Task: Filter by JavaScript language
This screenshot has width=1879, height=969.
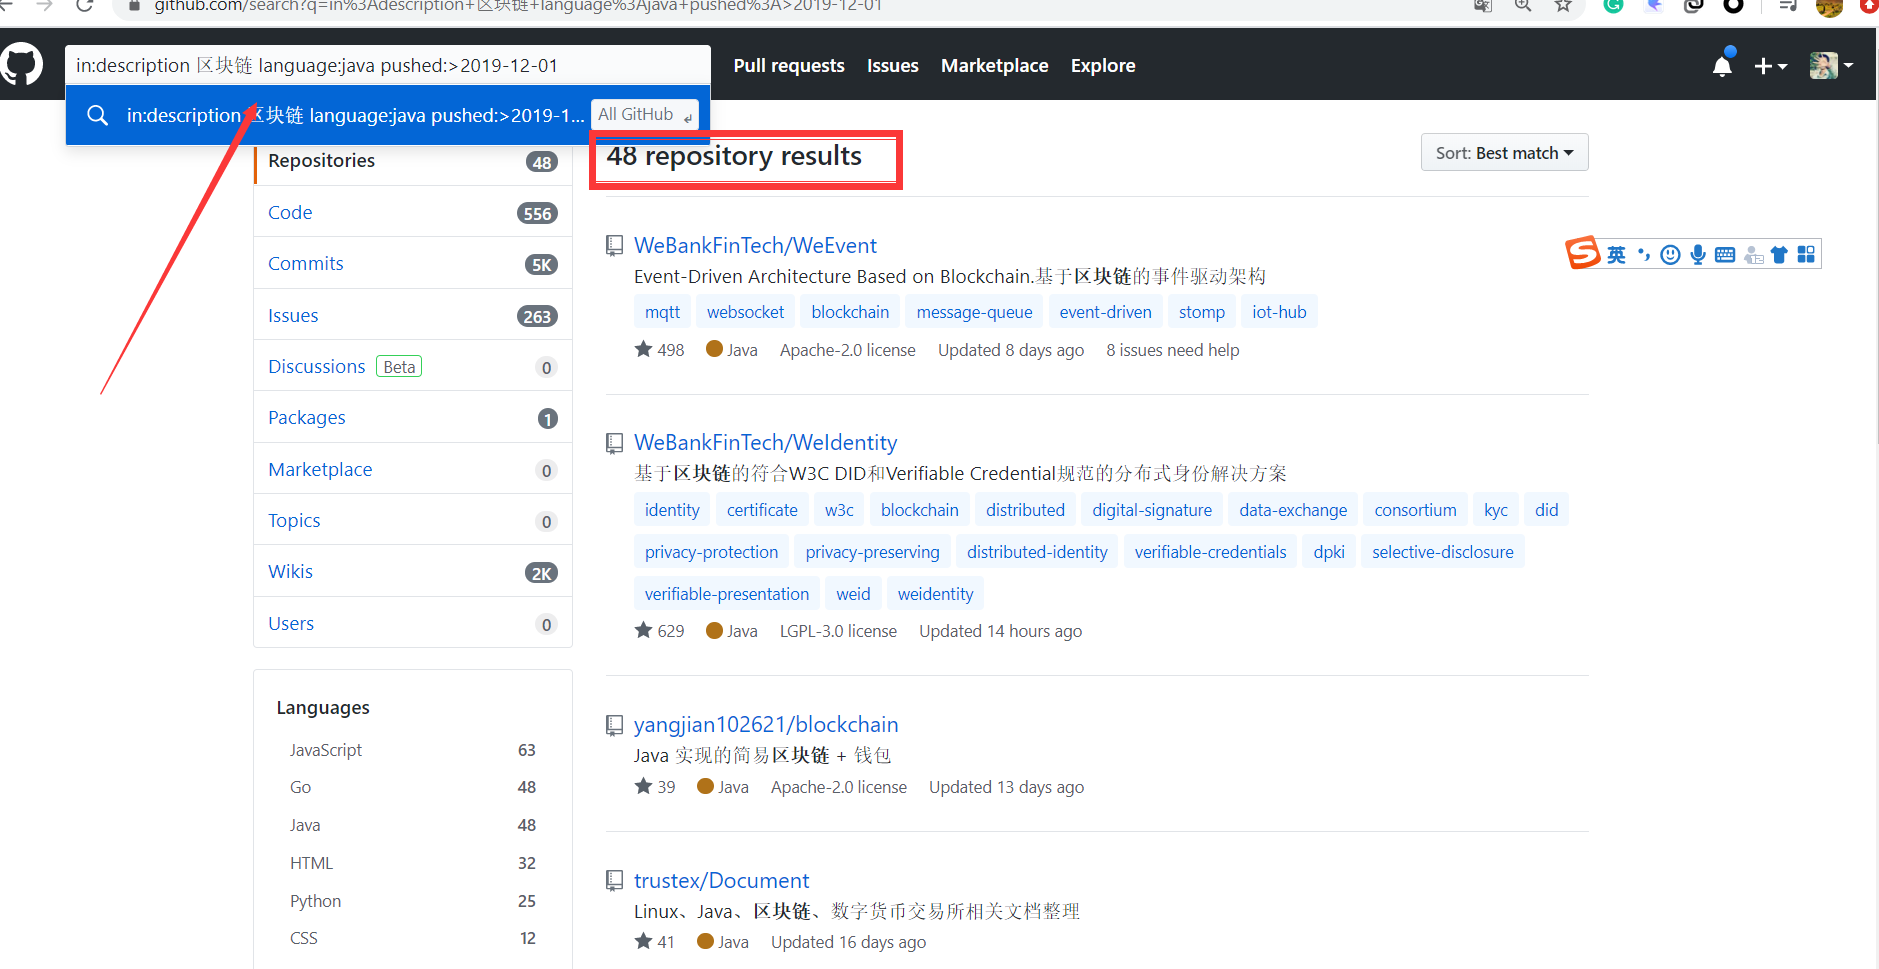Action: tap(412, 750)
